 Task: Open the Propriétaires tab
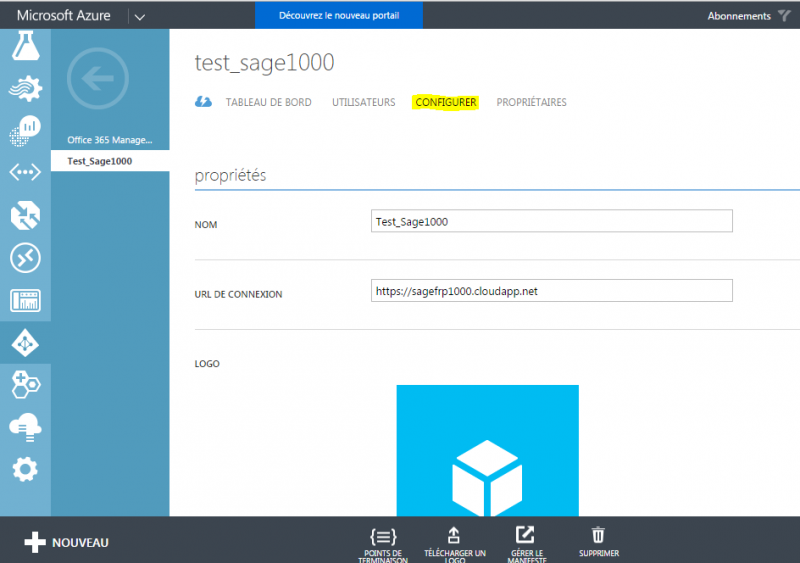point(531,102)
